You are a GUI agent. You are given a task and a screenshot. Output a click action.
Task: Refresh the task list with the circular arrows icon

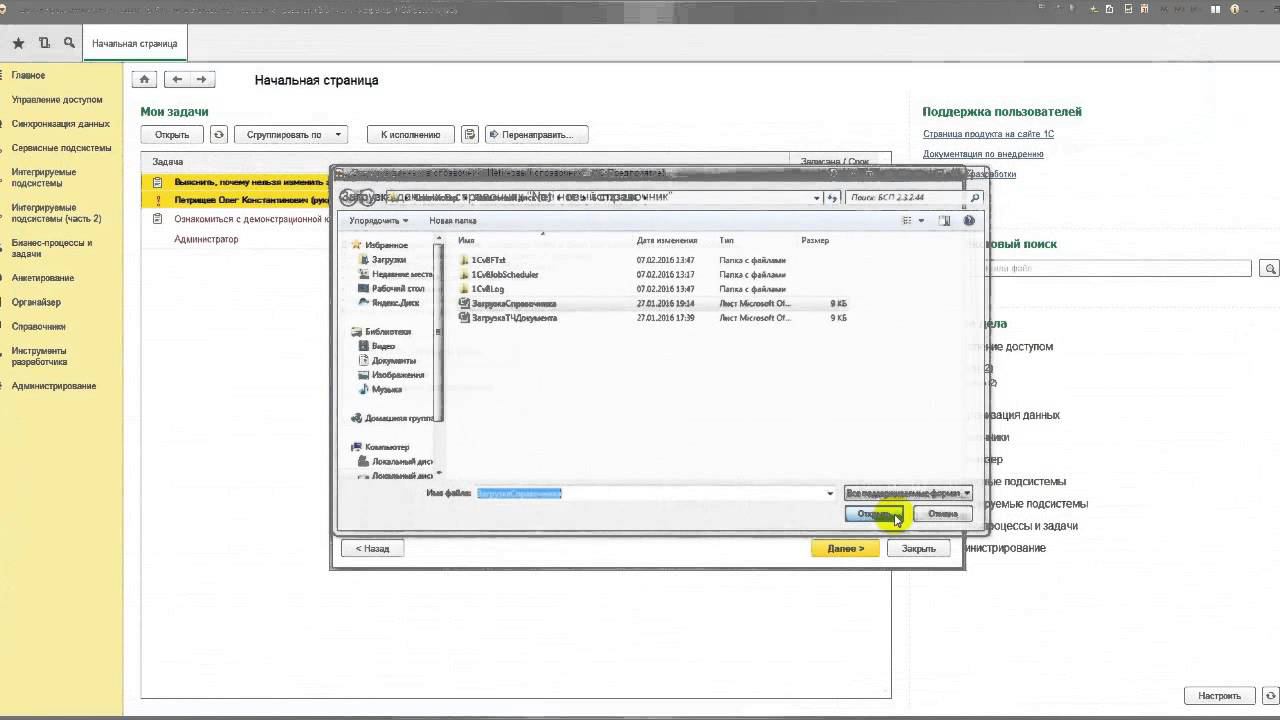coord(219,134)
